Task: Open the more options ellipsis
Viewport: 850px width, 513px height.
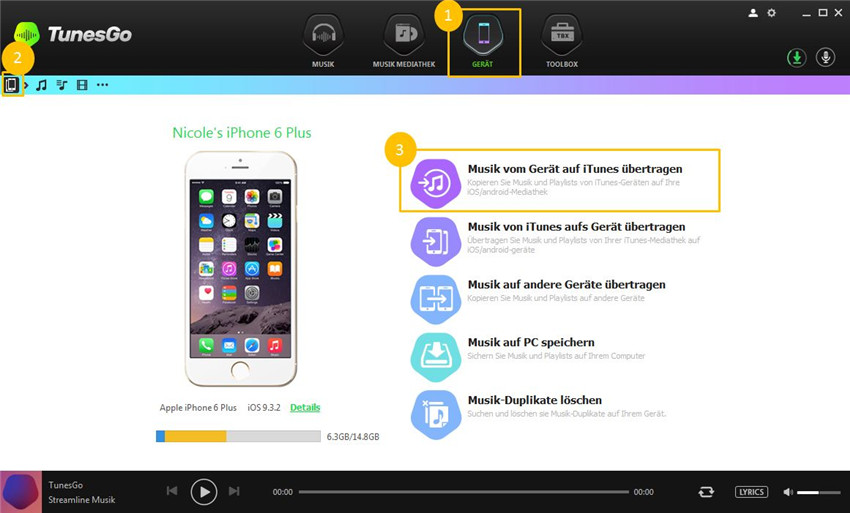Action: [x=102, y=85]
